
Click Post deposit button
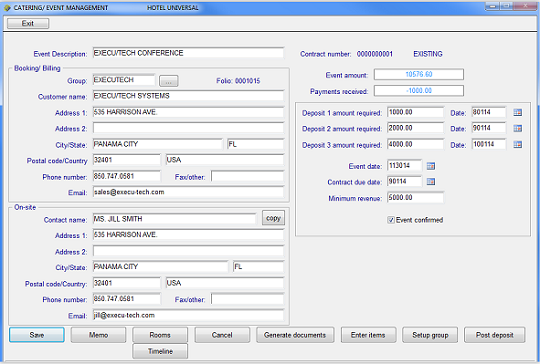[495, 335]
